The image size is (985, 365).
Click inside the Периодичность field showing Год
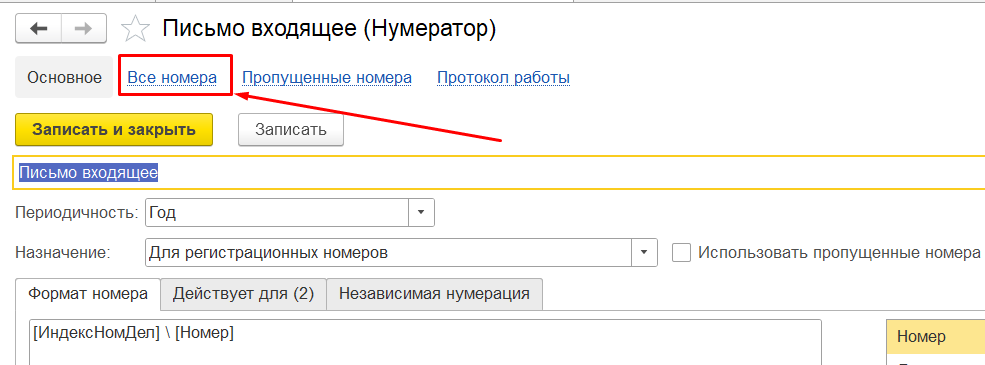tap(277, 212)
